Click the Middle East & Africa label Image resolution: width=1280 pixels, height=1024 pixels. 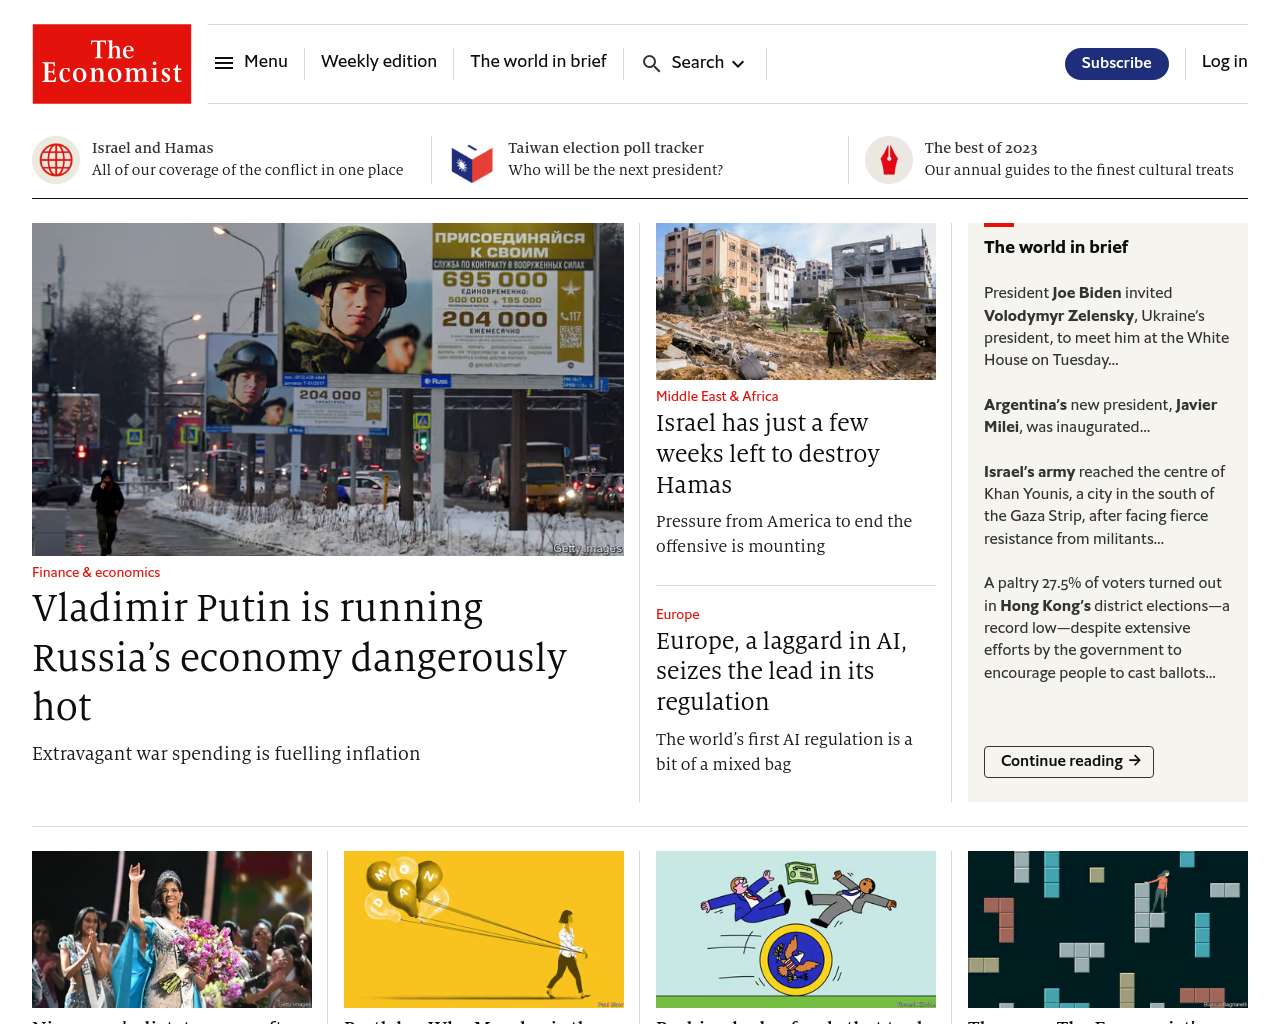[717, 397]
